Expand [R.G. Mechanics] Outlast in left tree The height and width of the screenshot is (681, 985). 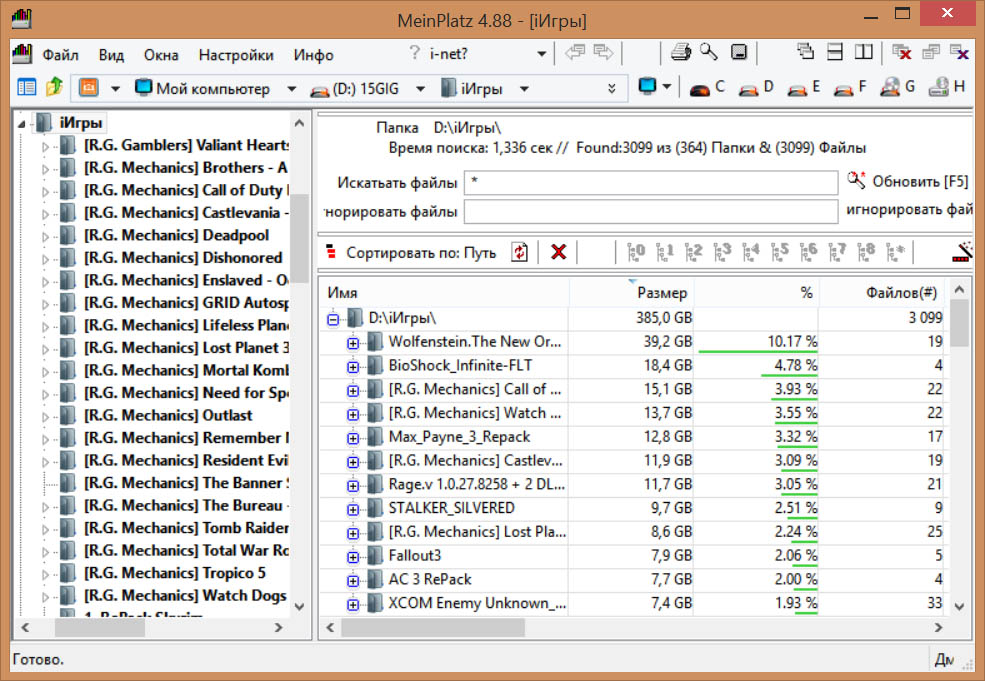tap(45, 417)
